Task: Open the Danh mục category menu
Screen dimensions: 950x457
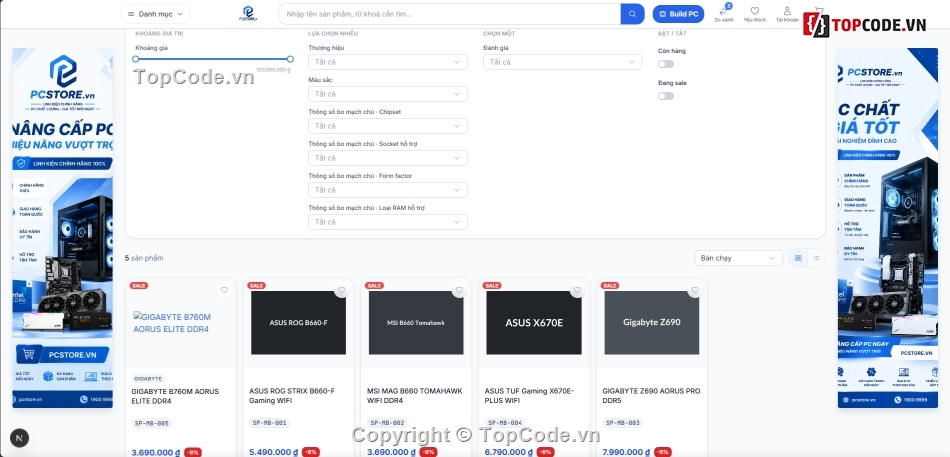Action: pos(155,14)
